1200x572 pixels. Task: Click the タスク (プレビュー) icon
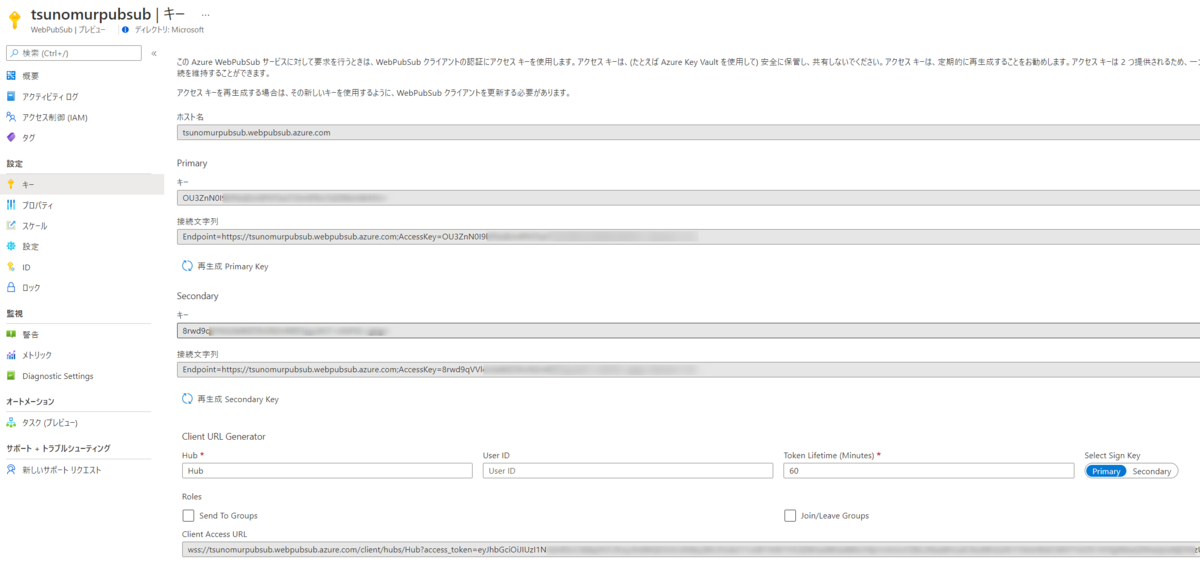pyautogui.click(x=11, y=423)
